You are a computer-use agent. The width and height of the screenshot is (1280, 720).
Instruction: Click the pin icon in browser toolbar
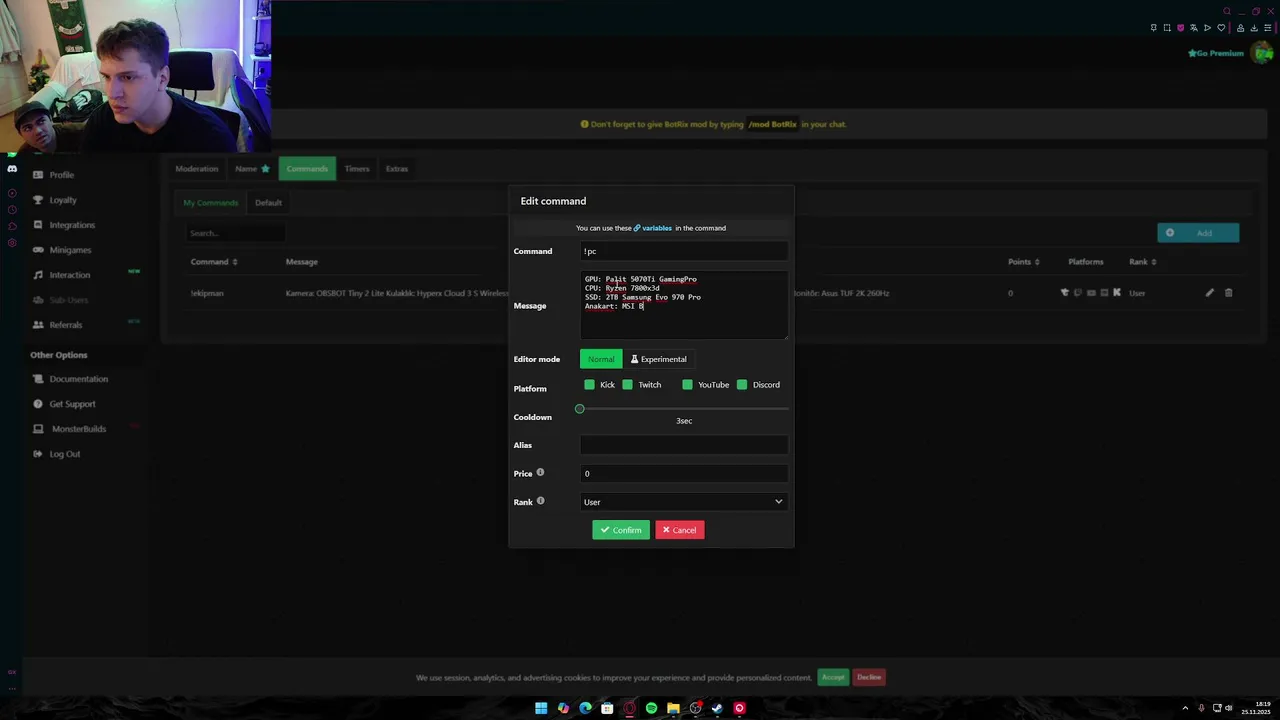pos(1154,28)
